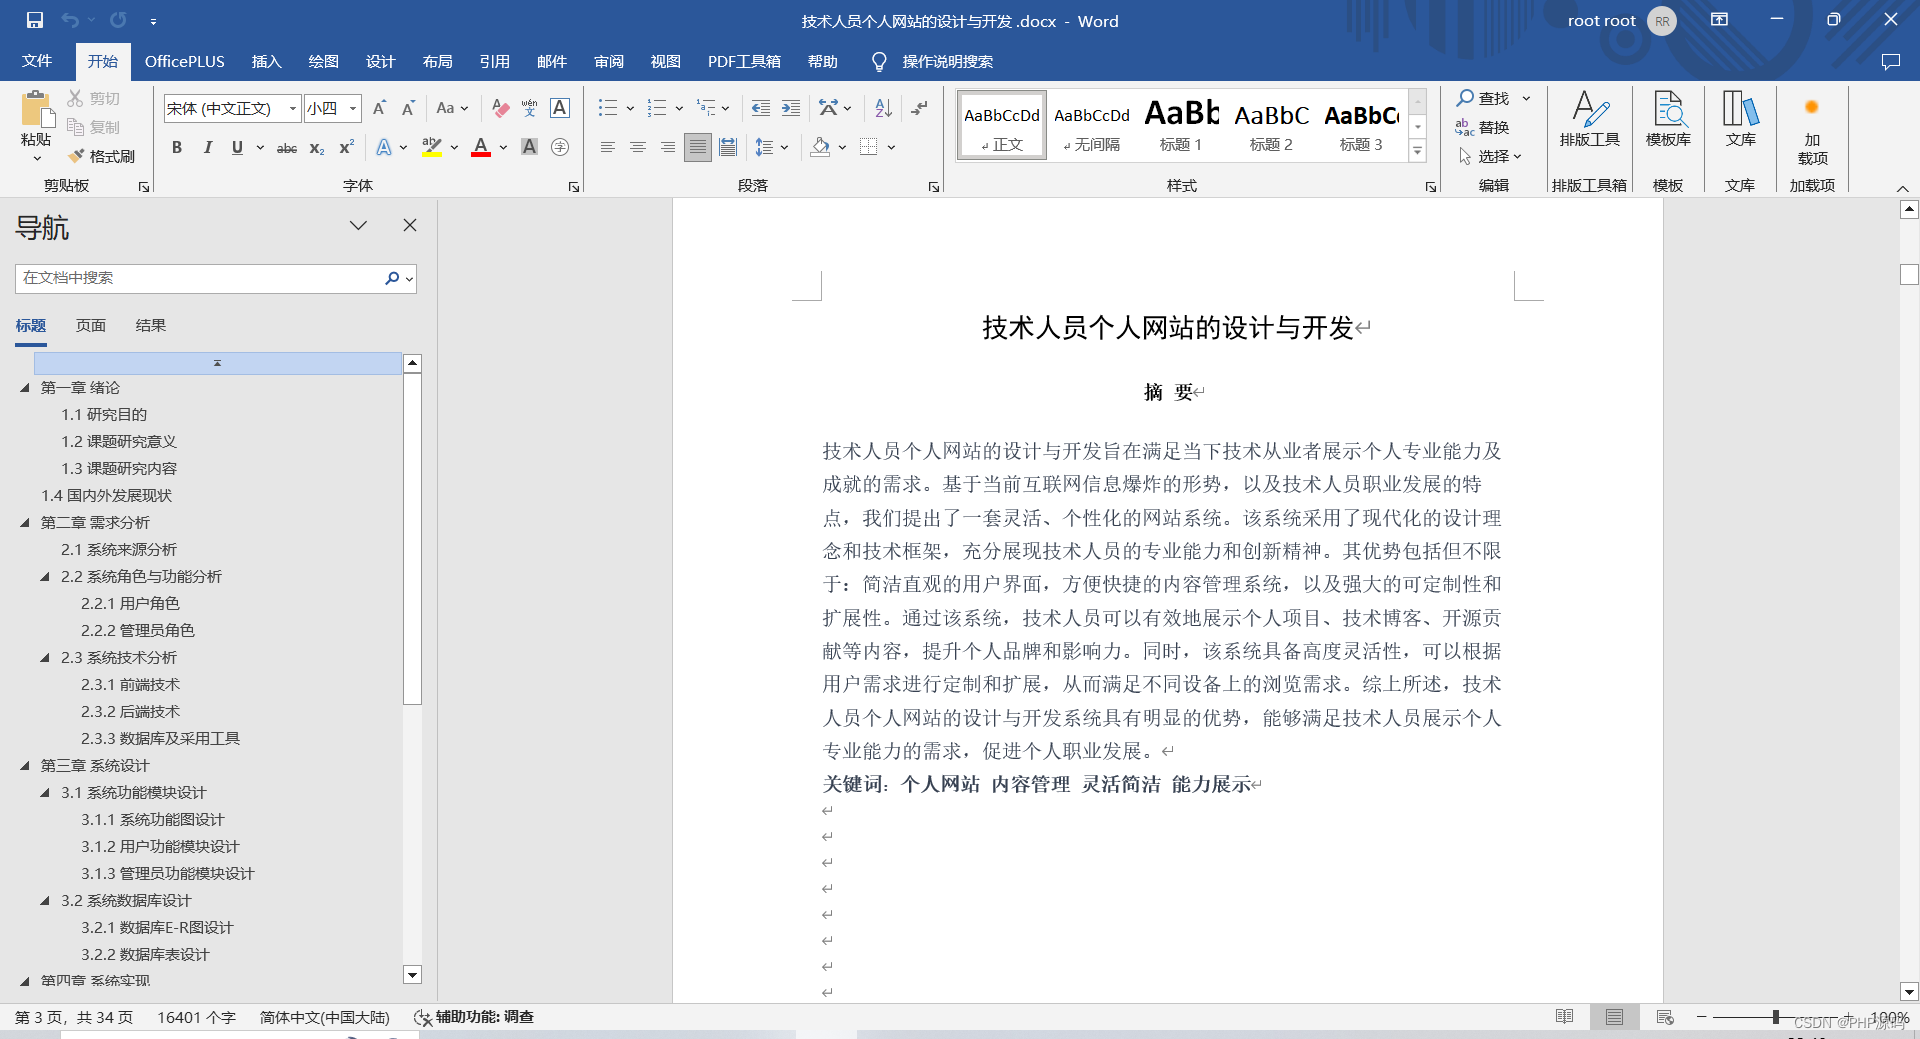The image size is (1920, 1039).
Task: Apply yellow text highlight color
Action: tap(432, 148)
